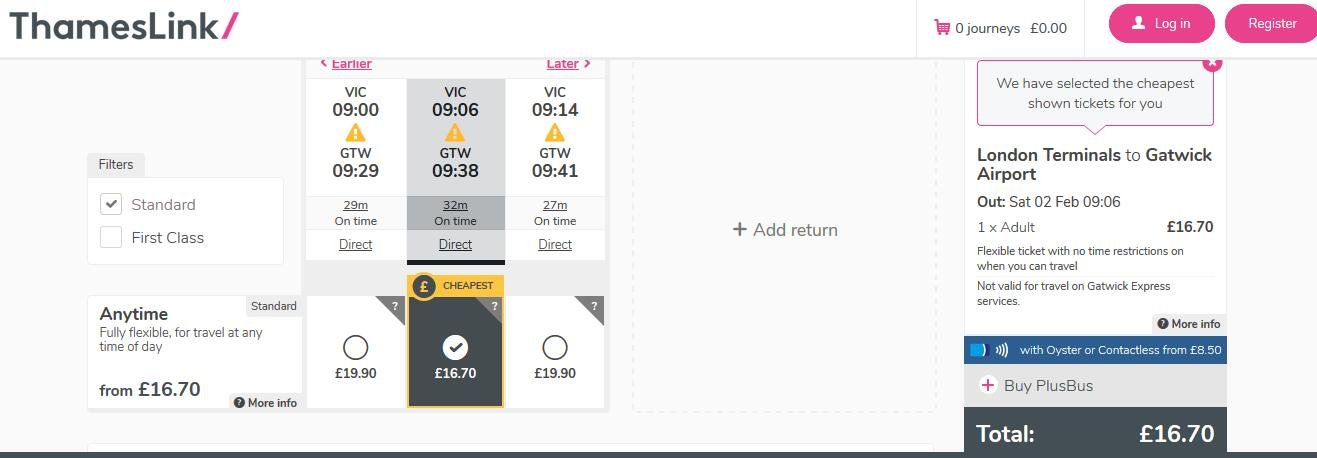
Task: Click the Log in button
Action: click(1161, 24)
